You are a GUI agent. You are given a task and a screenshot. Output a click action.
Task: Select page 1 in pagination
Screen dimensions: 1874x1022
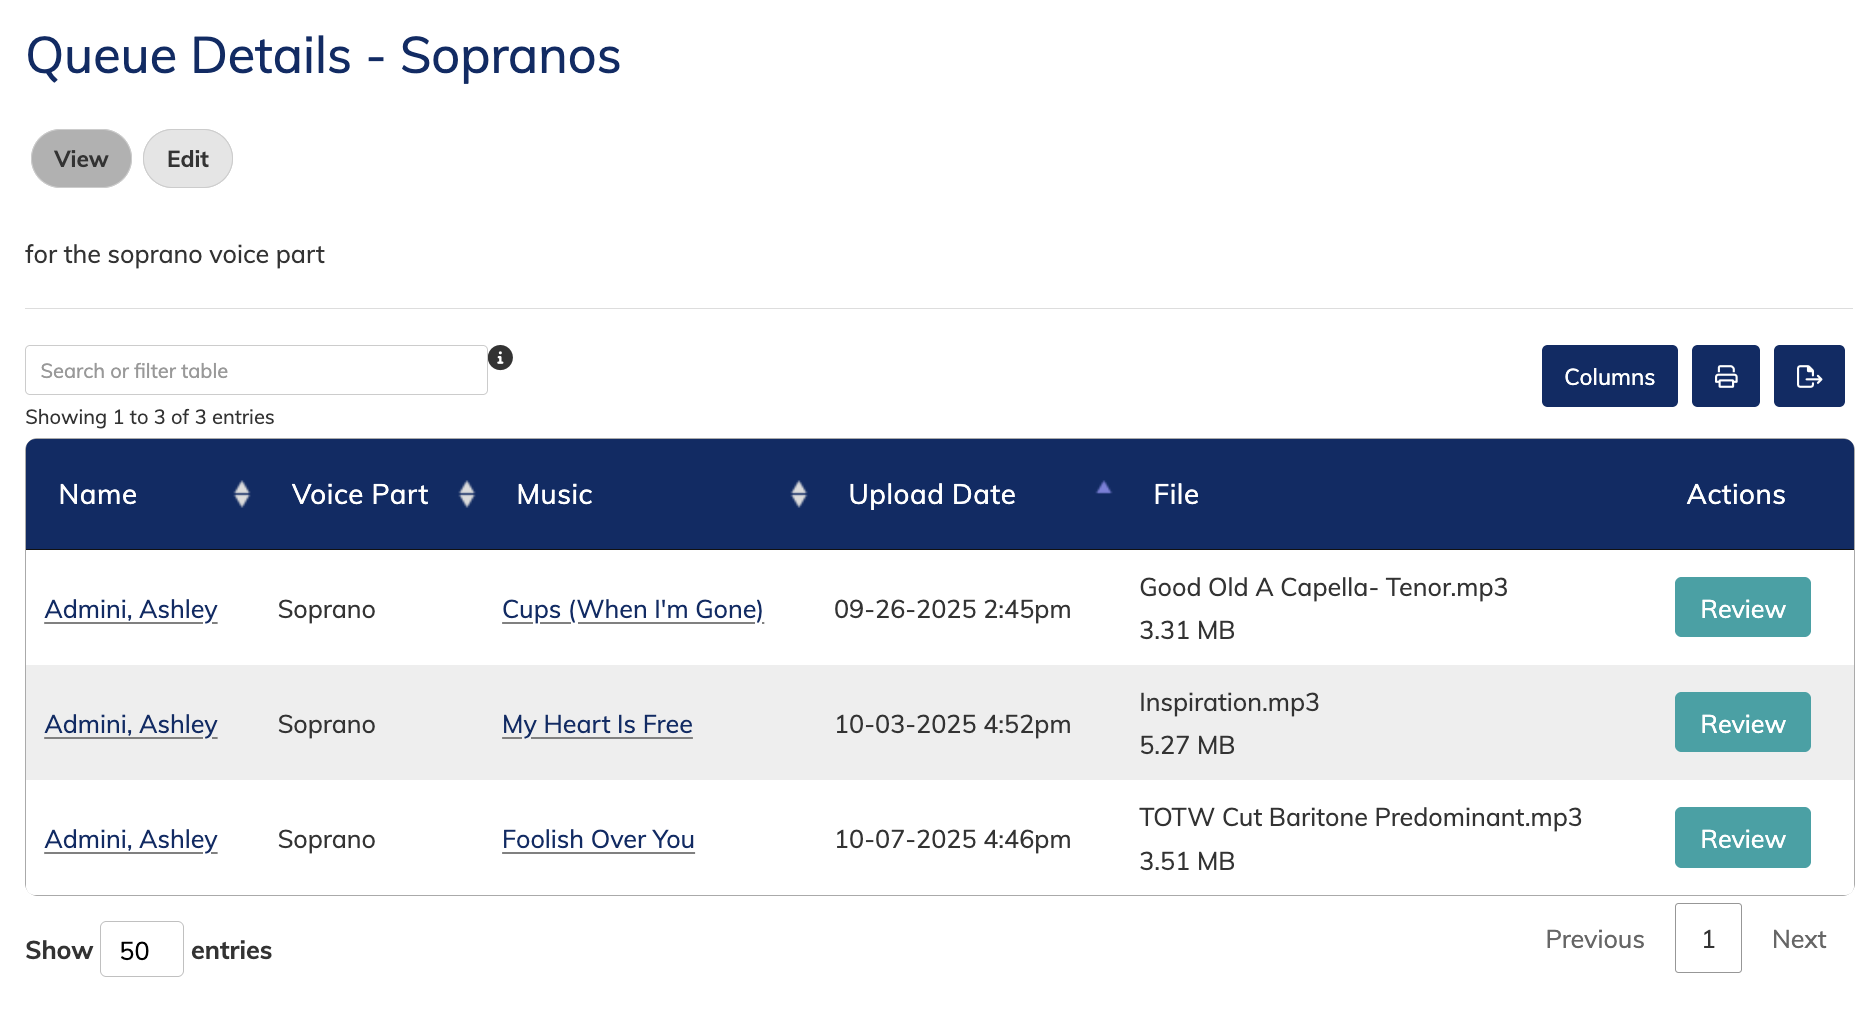(x=1708, y=939)
